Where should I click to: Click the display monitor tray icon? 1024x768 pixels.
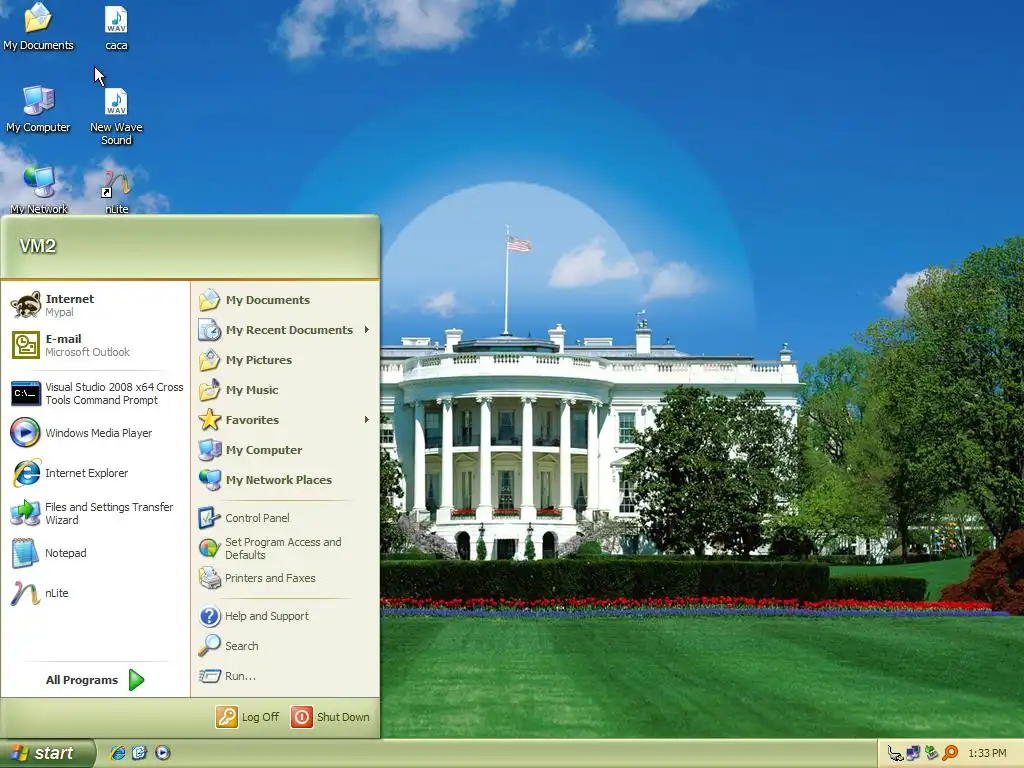tap(913, 754)
